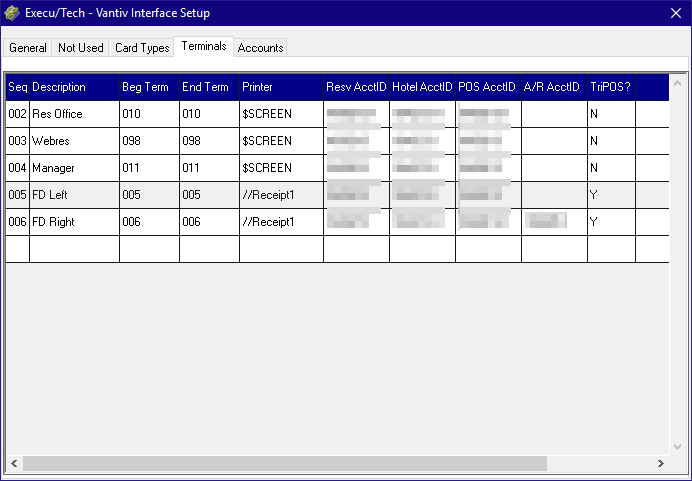
Task: Click the Printer column header
Action: coord(281,87)
